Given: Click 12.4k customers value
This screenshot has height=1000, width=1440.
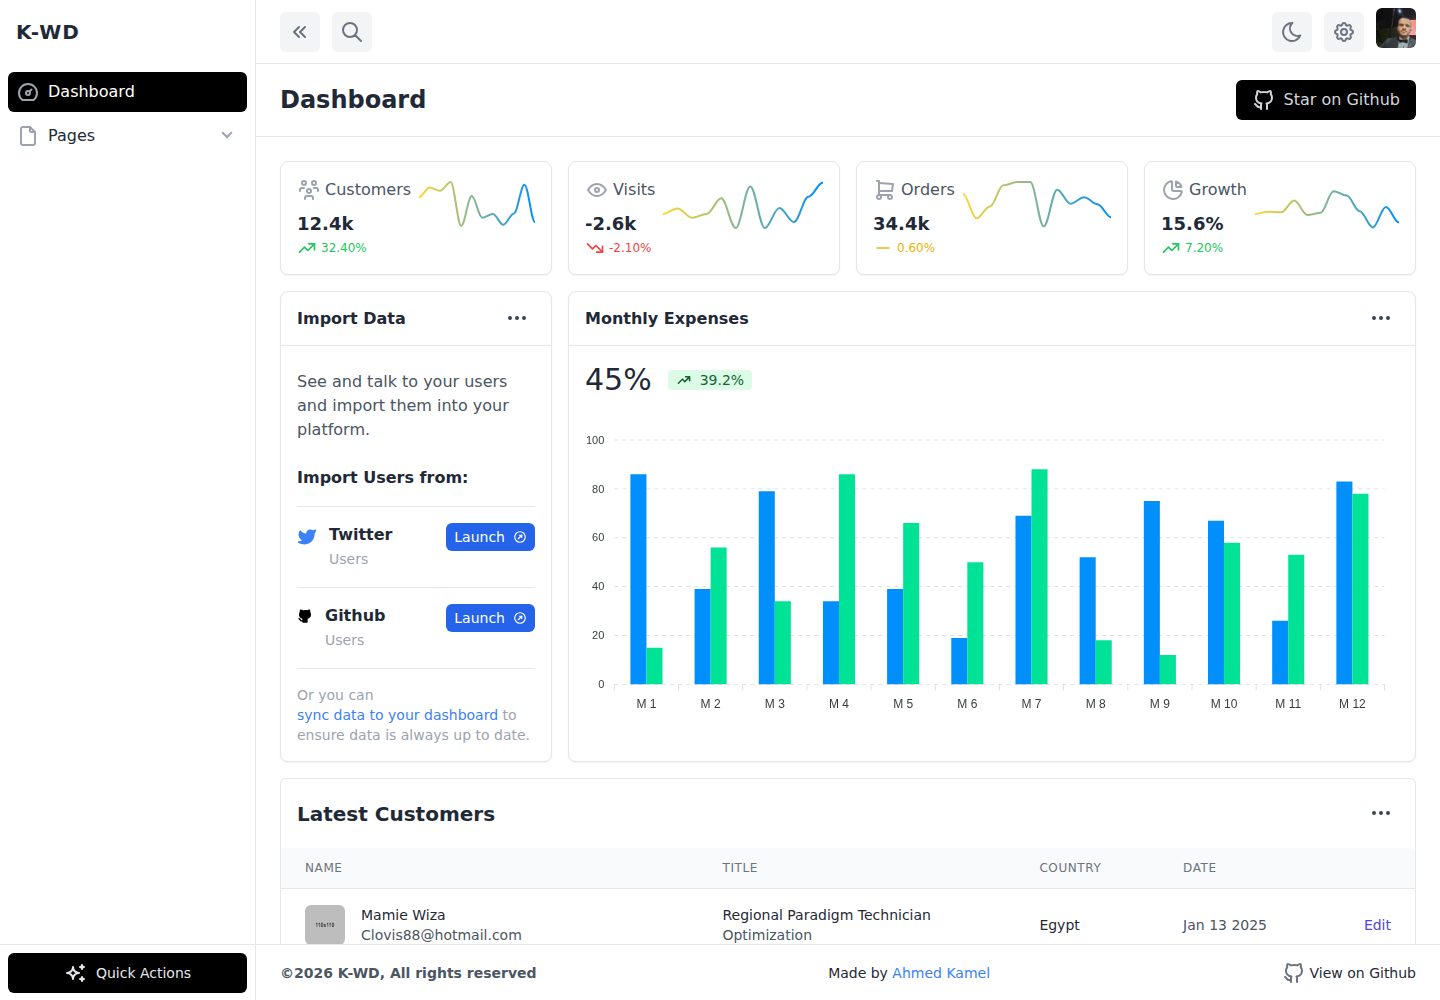Looking at the screenshot, I should [x=325, y=224].
